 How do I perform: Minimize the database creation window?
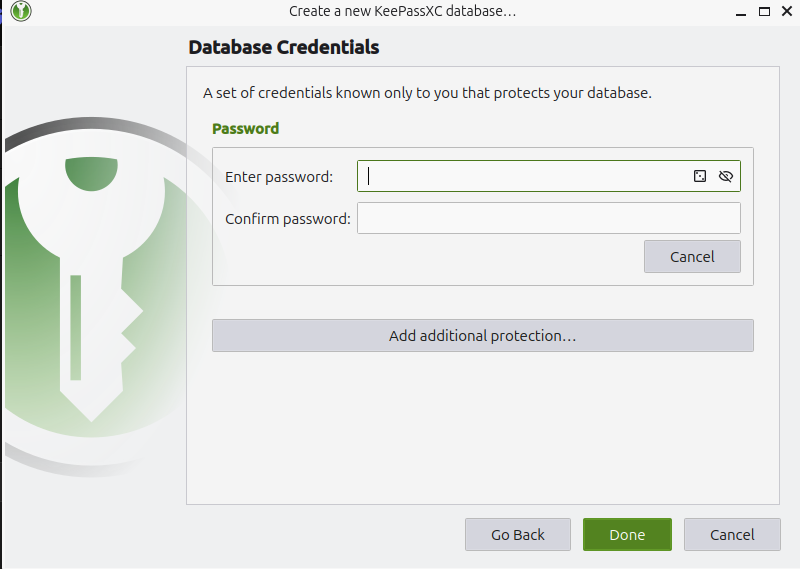[x=740, y=11]
